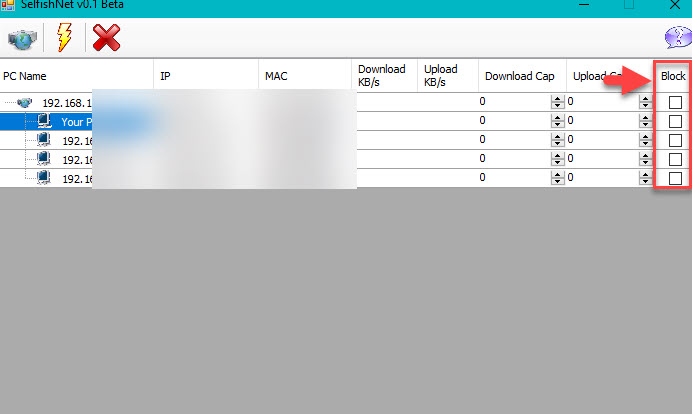Tick the Block checkbox for Your PC row
This screenshot has height=414, width=692.
point(675,121)
